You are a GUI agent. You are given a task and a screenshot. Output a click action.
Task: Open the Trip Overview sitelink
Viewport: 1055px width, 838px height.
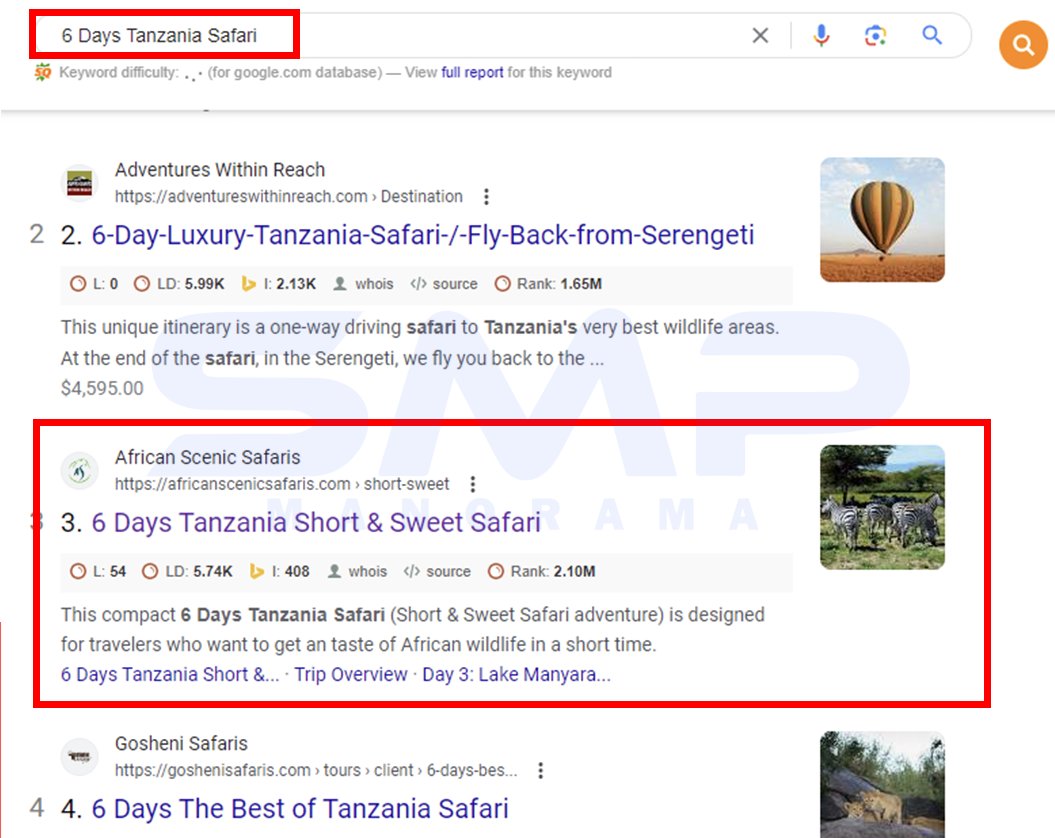(351, 674)
